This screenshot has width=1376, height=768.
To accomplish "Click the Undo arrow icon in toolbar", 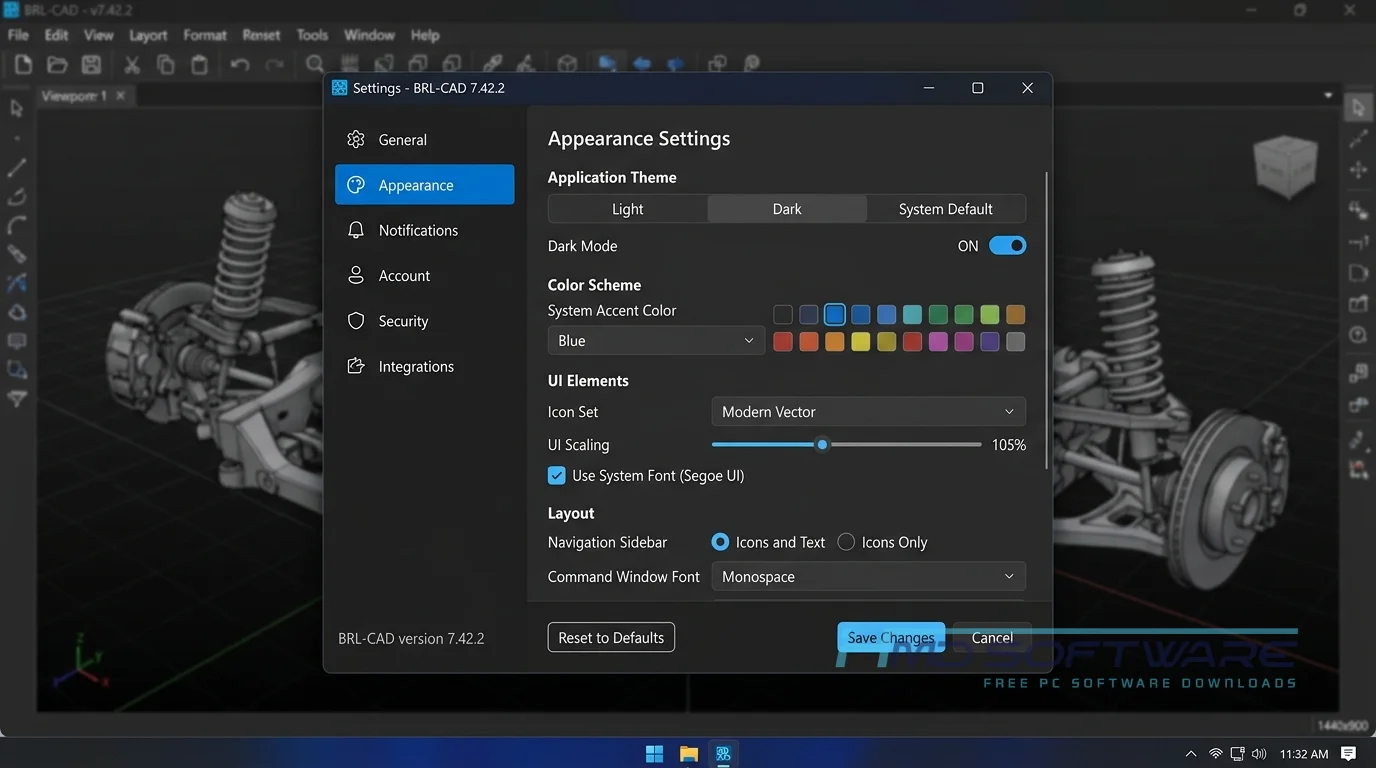I will [240, 64].
